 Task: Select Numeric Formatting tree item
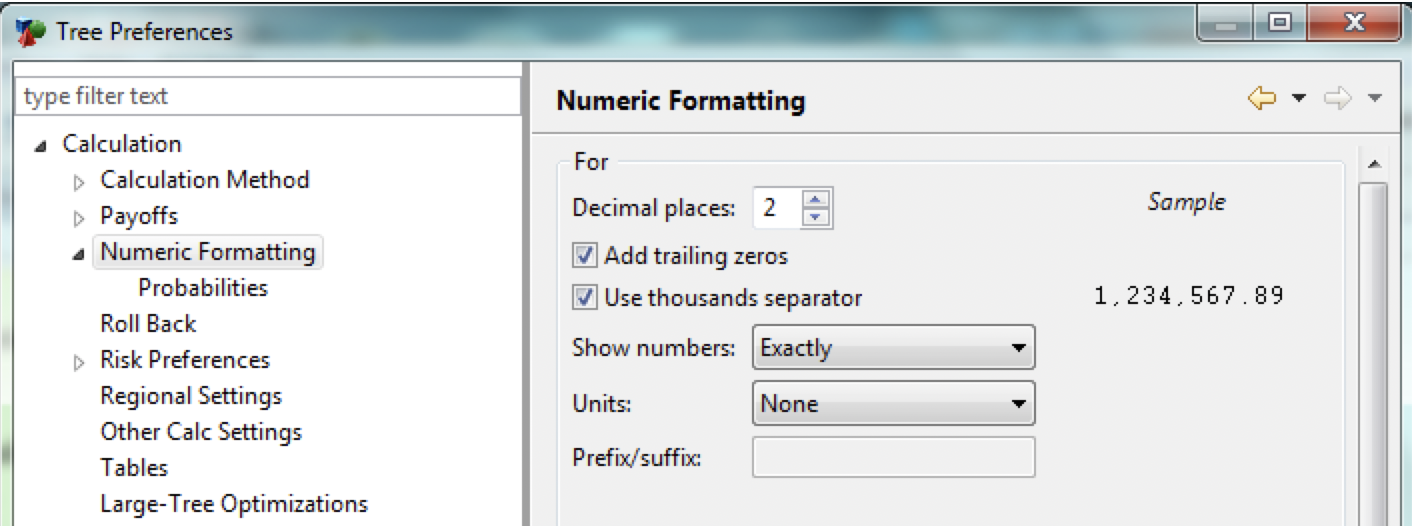click(x=208, y=252)
